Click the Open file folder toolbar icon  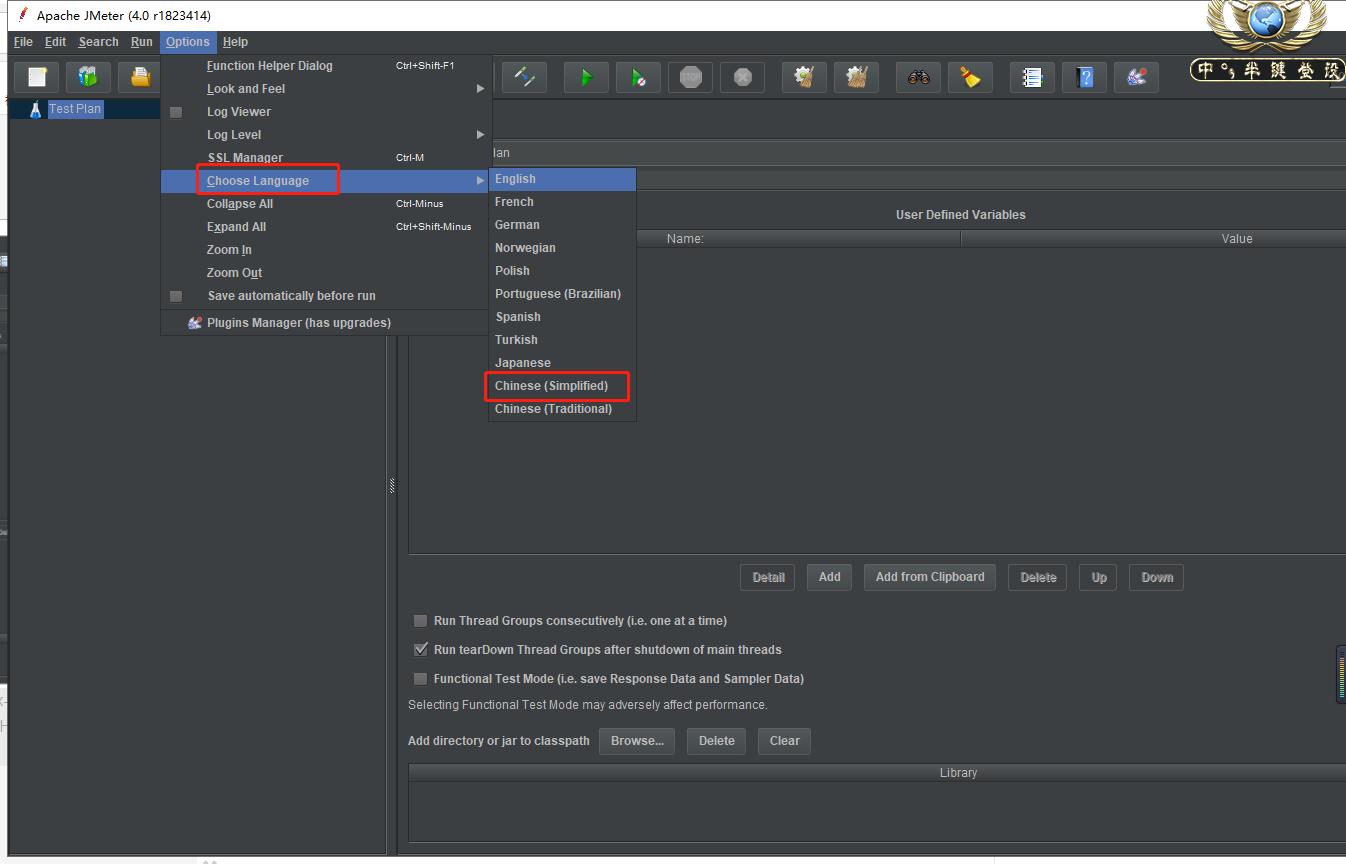click(140, 77)
